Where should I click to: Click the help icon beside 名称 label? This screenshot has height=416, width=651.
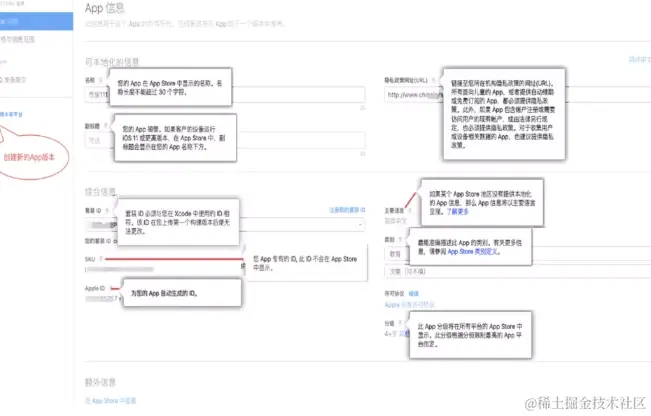pyautogui.click(x=101, y=80)
